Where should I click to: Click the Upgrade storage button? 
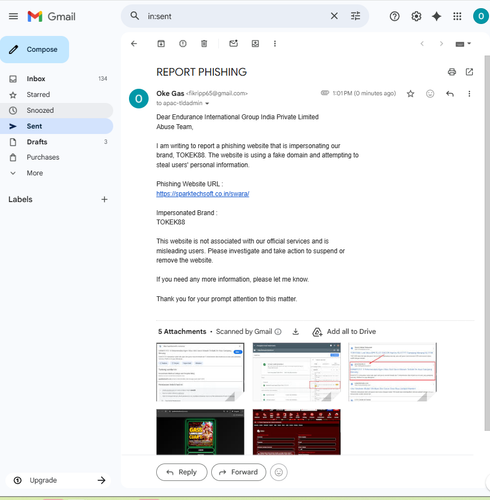pyautogui.click(x=59, y=480)
